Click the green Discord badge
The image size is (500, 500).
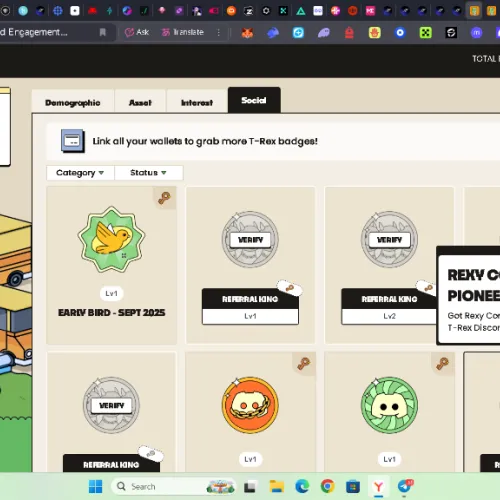click(389, 405)
